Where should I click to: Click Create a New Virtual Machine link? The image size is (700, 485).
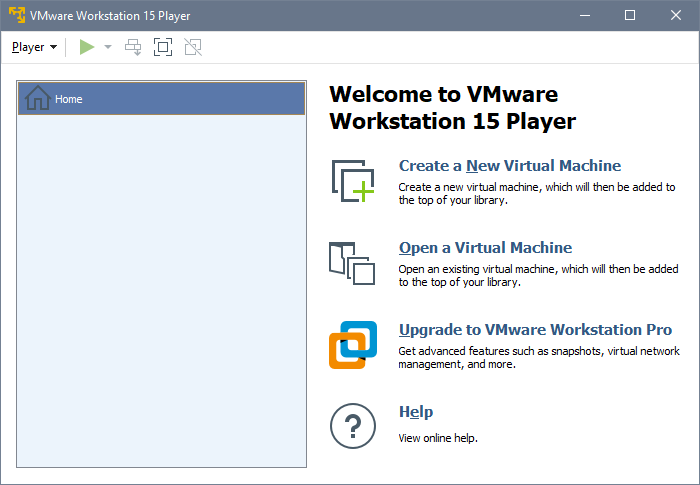pyautogui.click(x=510, y=166)
